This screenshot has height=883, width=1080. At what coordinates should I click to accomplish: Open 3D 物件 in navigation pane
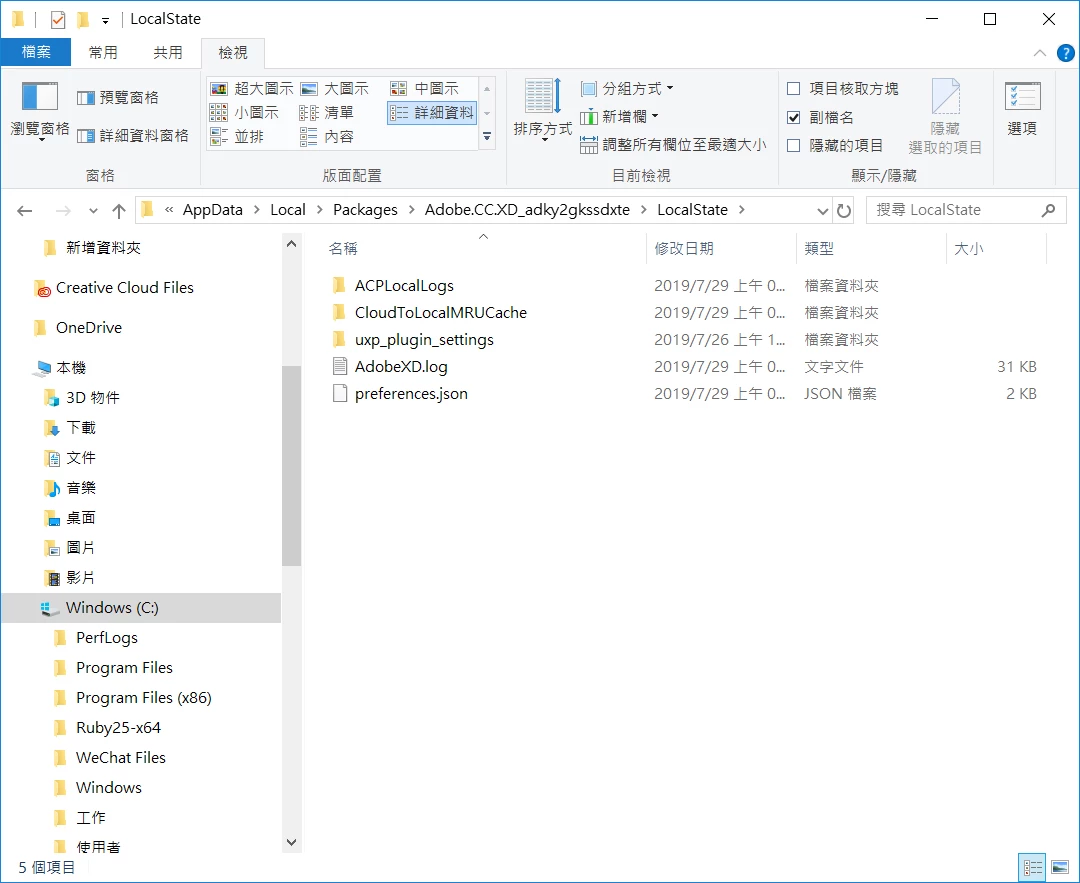tap(92, 398)
